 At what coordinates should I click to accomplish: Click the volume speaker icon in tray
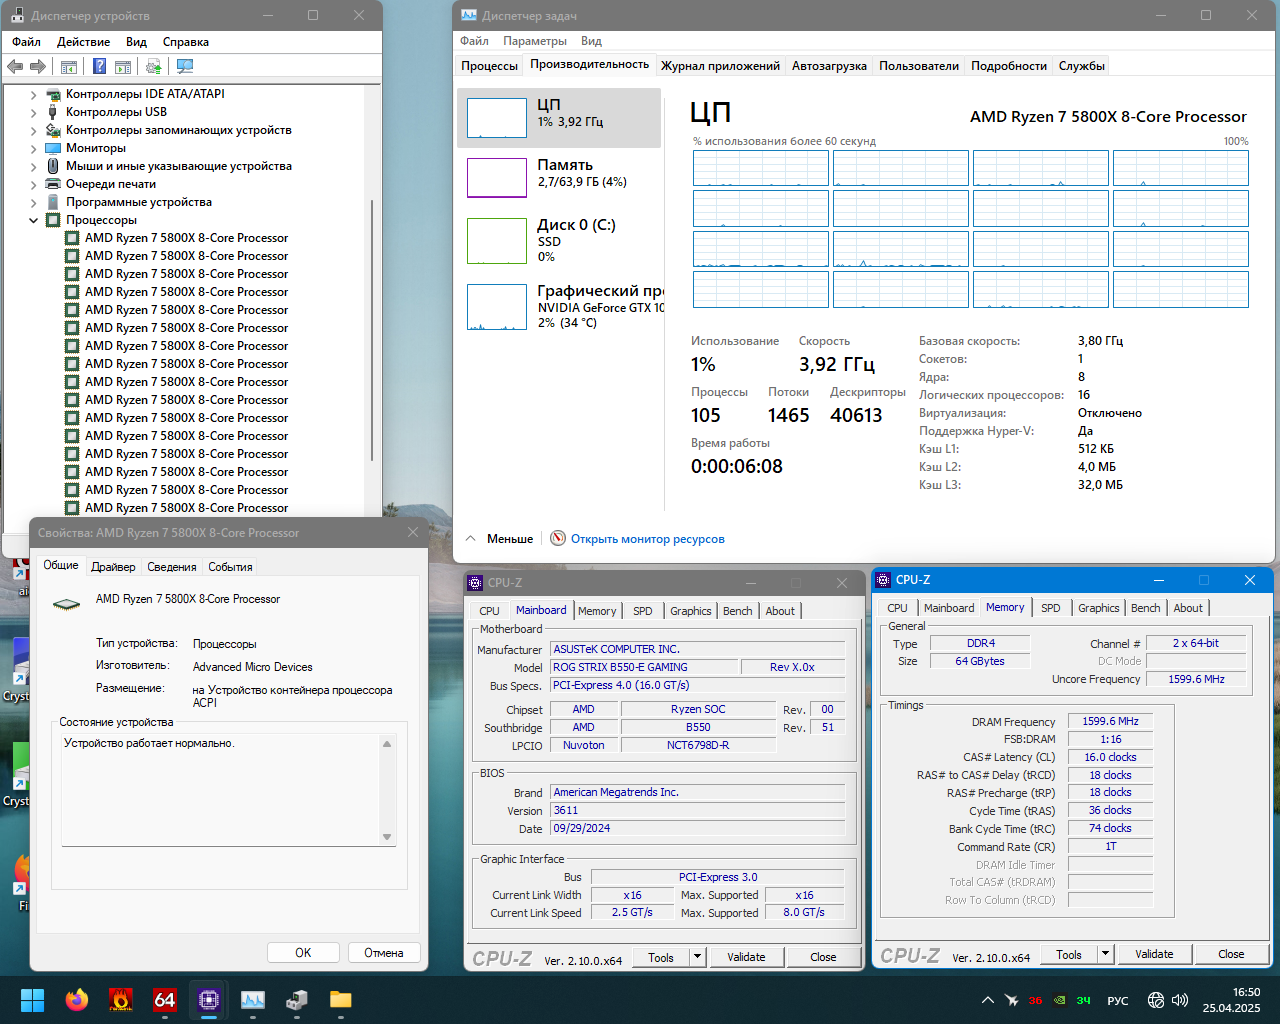(1180, 1000)
